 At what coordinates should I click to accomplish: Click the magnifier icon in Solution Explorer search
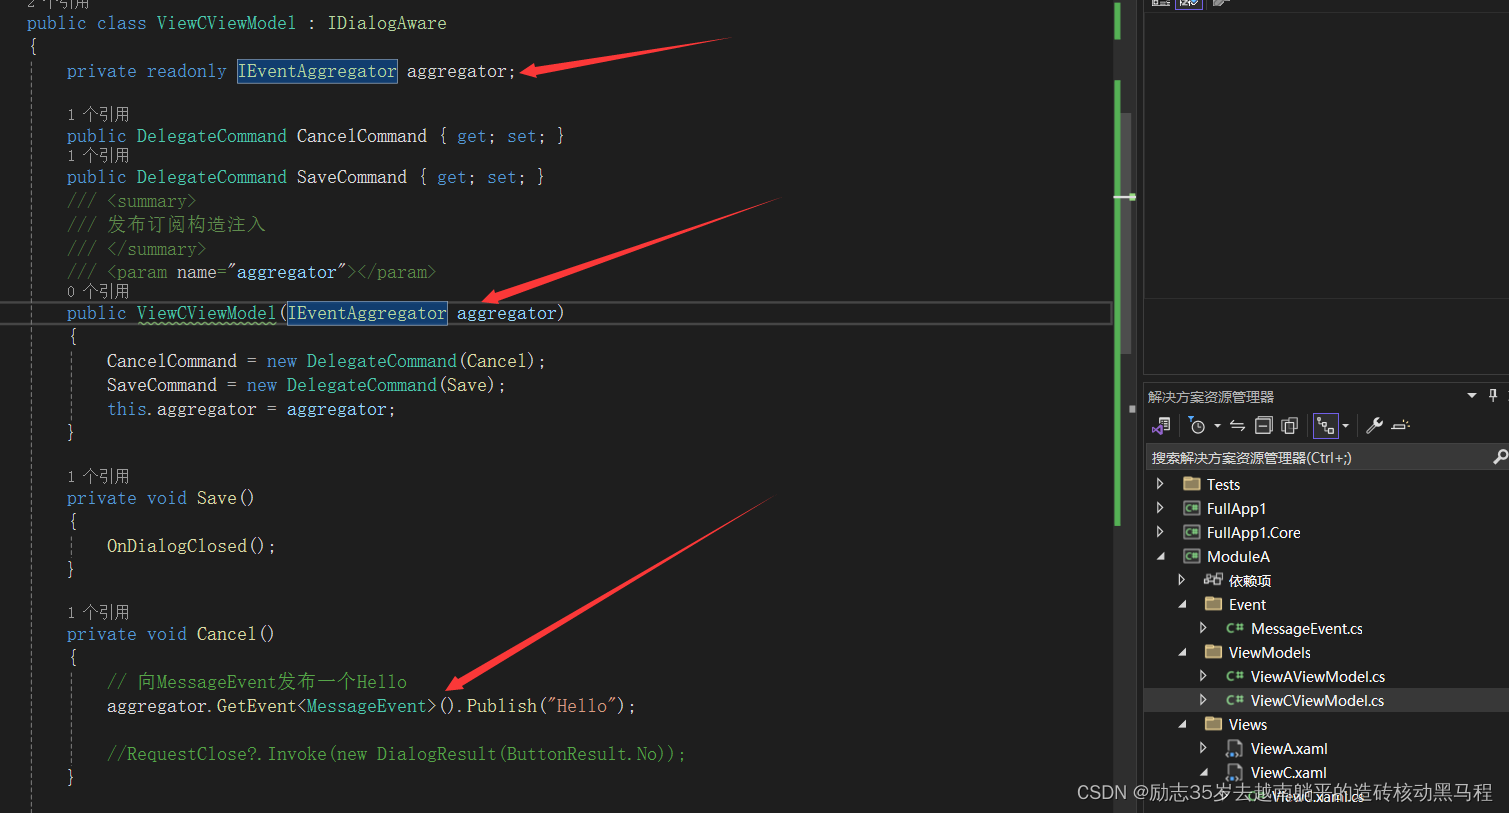pyautogui.click(x=1499, y=457)
